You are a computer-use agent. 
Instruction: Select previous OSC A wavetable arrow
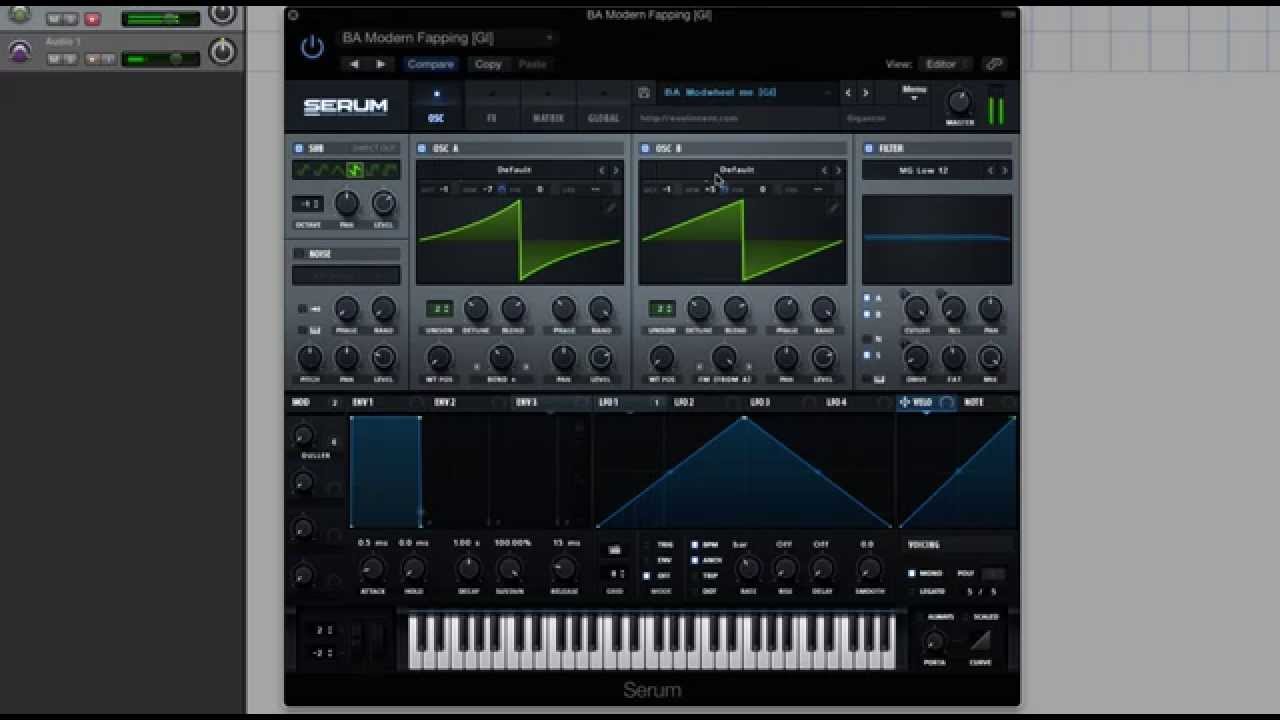pyautogui.click(x=601, y=170)
